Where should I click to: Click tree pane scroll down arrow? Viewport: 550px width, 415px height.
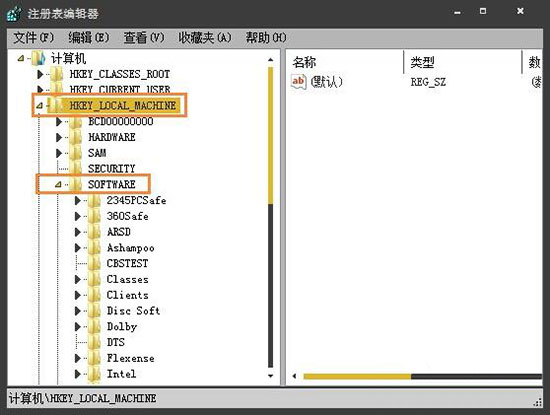[x=270, y=376]
